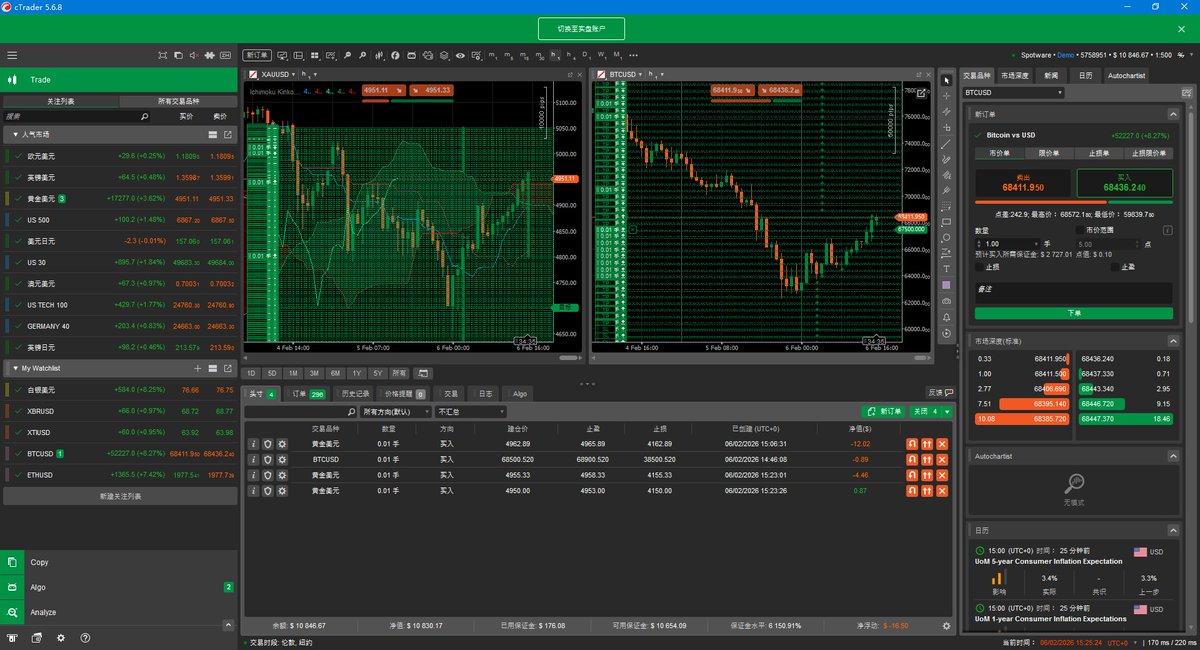Select the 止损限价单 stop limit order type
The width and height of the screenshot is (1200, 650).
tap(1148, 153)
